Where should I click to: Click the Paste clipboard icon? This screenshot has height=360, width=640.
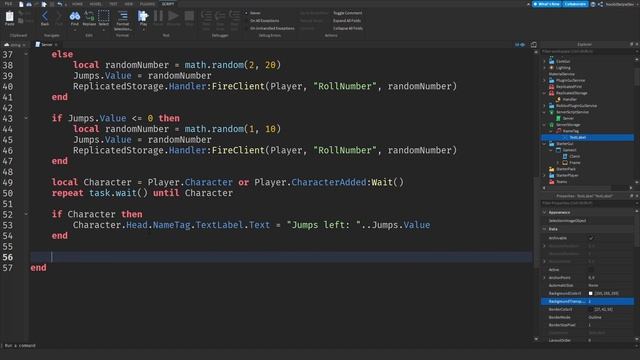[x=9, y=17]
